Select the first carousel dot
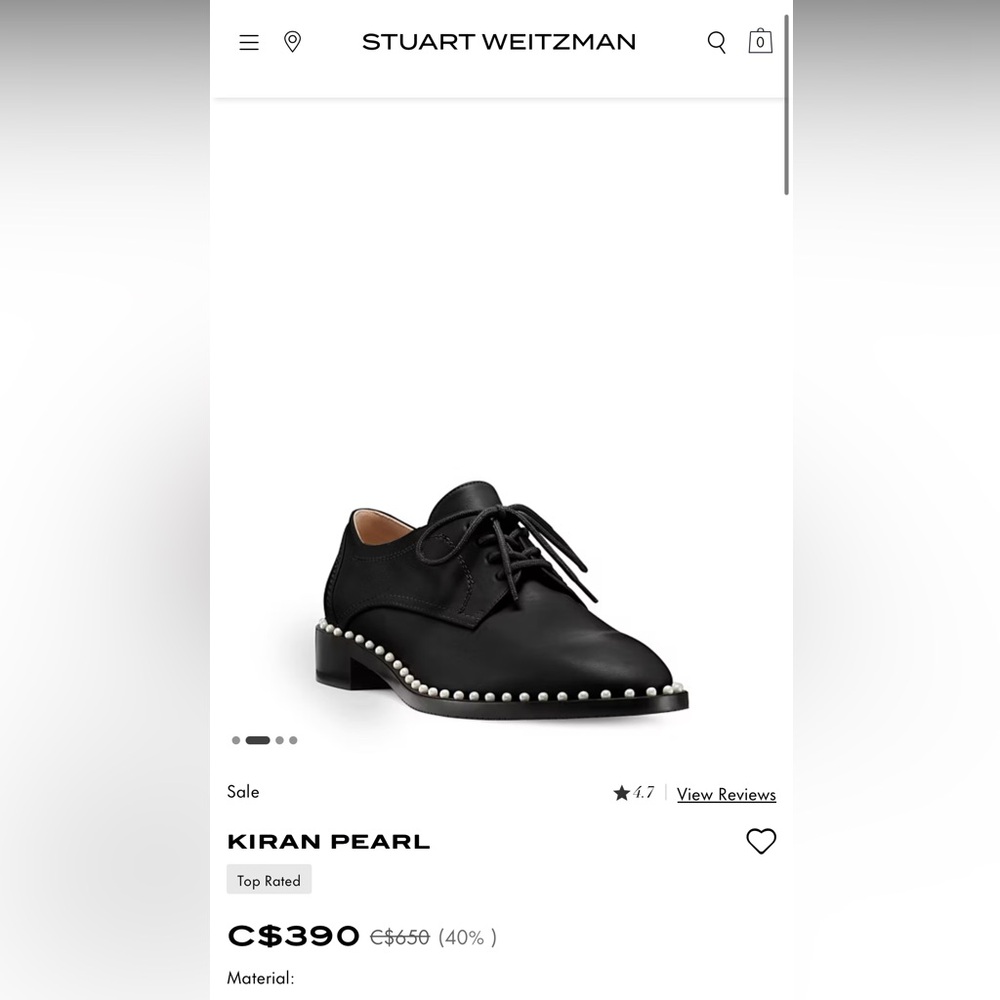Screen dimensions: 1000x1000 point(236,740)
